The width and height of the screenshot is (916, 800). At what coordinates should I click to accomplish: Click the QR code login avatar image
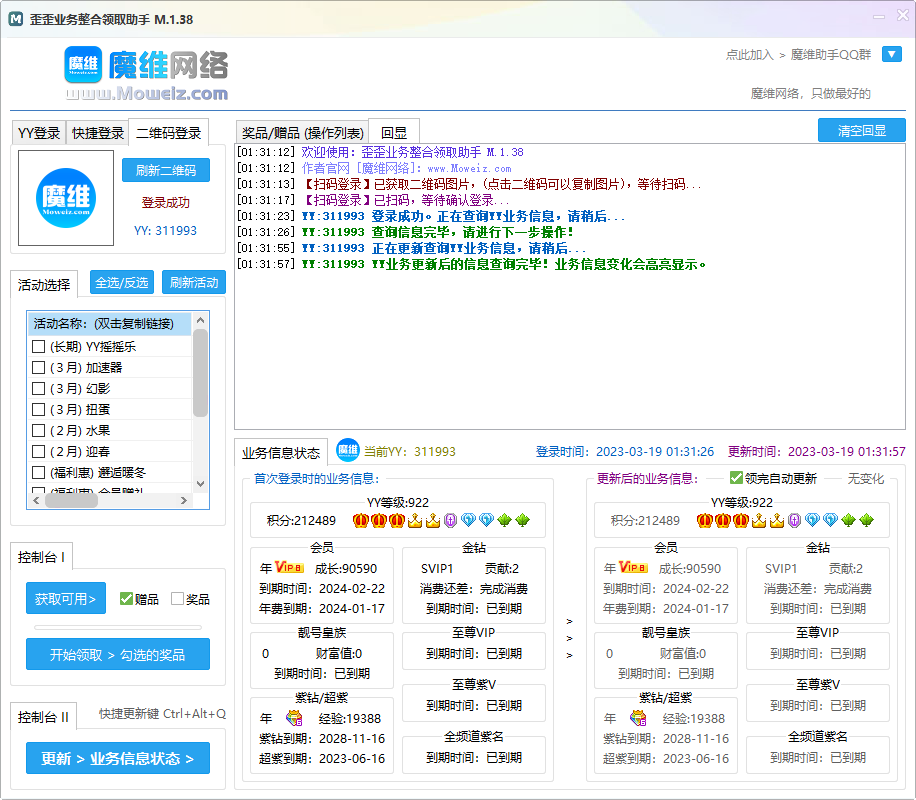point(66,198)
